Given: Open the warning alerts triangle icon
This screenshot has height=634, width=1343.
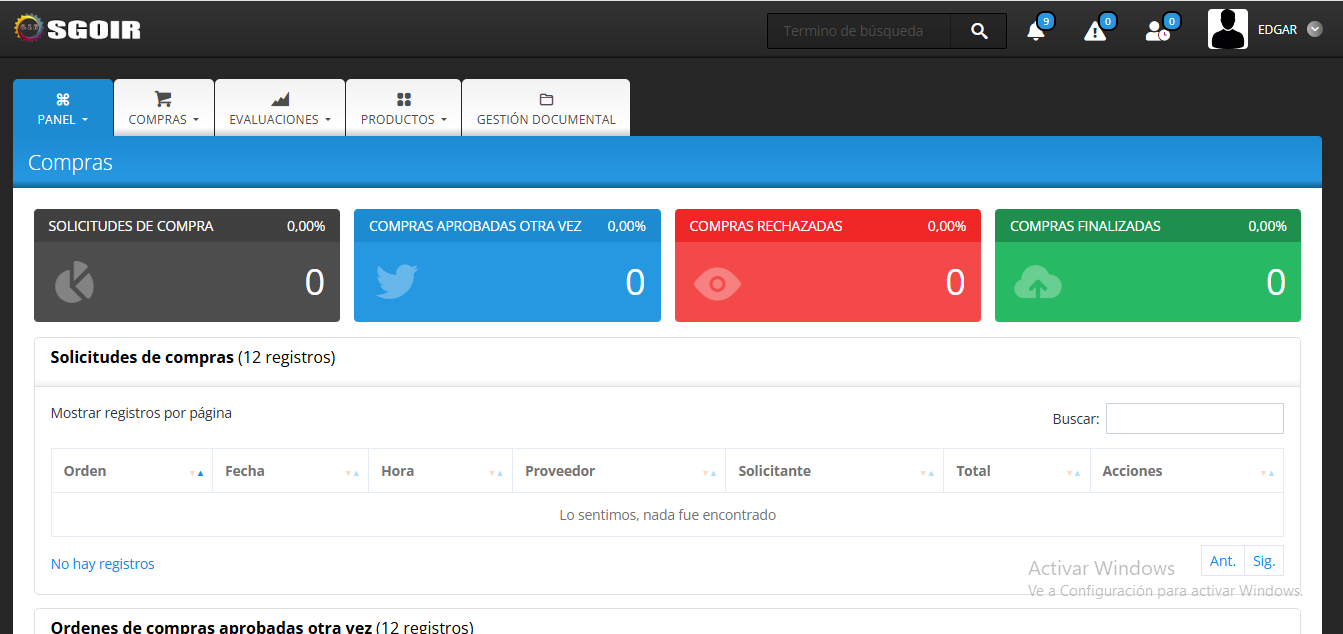Looking at the screenshot, I should 1095,31.
